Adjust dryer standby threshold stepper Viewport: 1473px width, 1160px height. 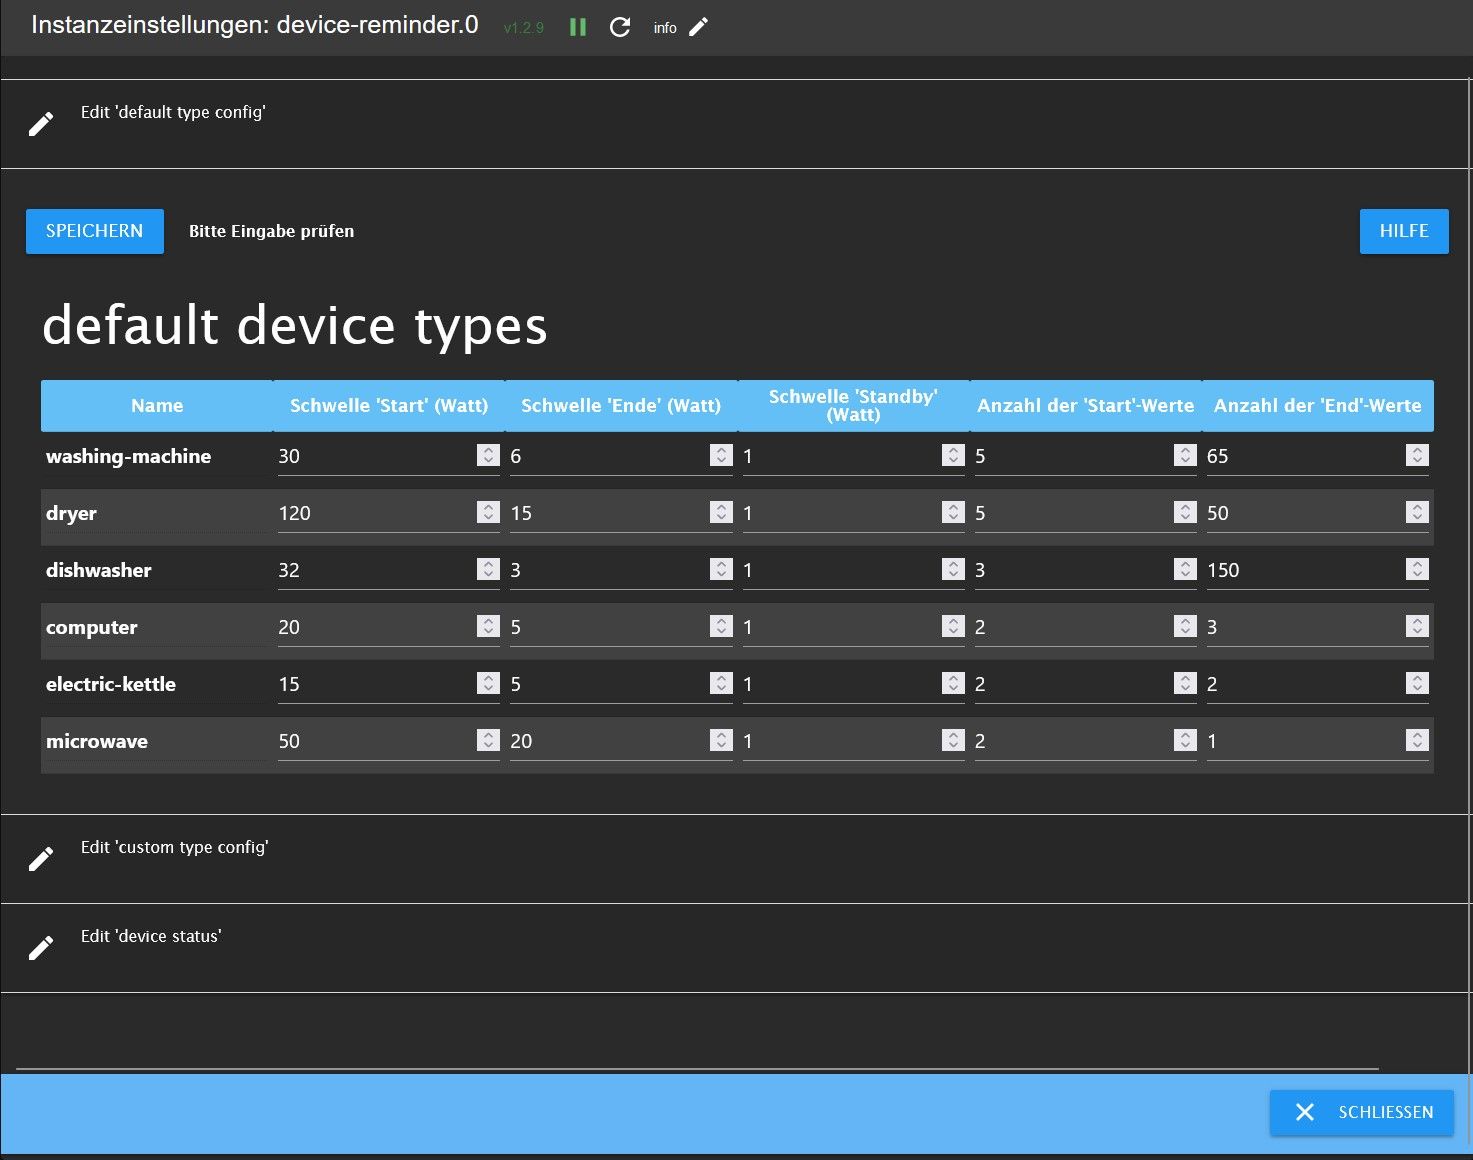953,512
